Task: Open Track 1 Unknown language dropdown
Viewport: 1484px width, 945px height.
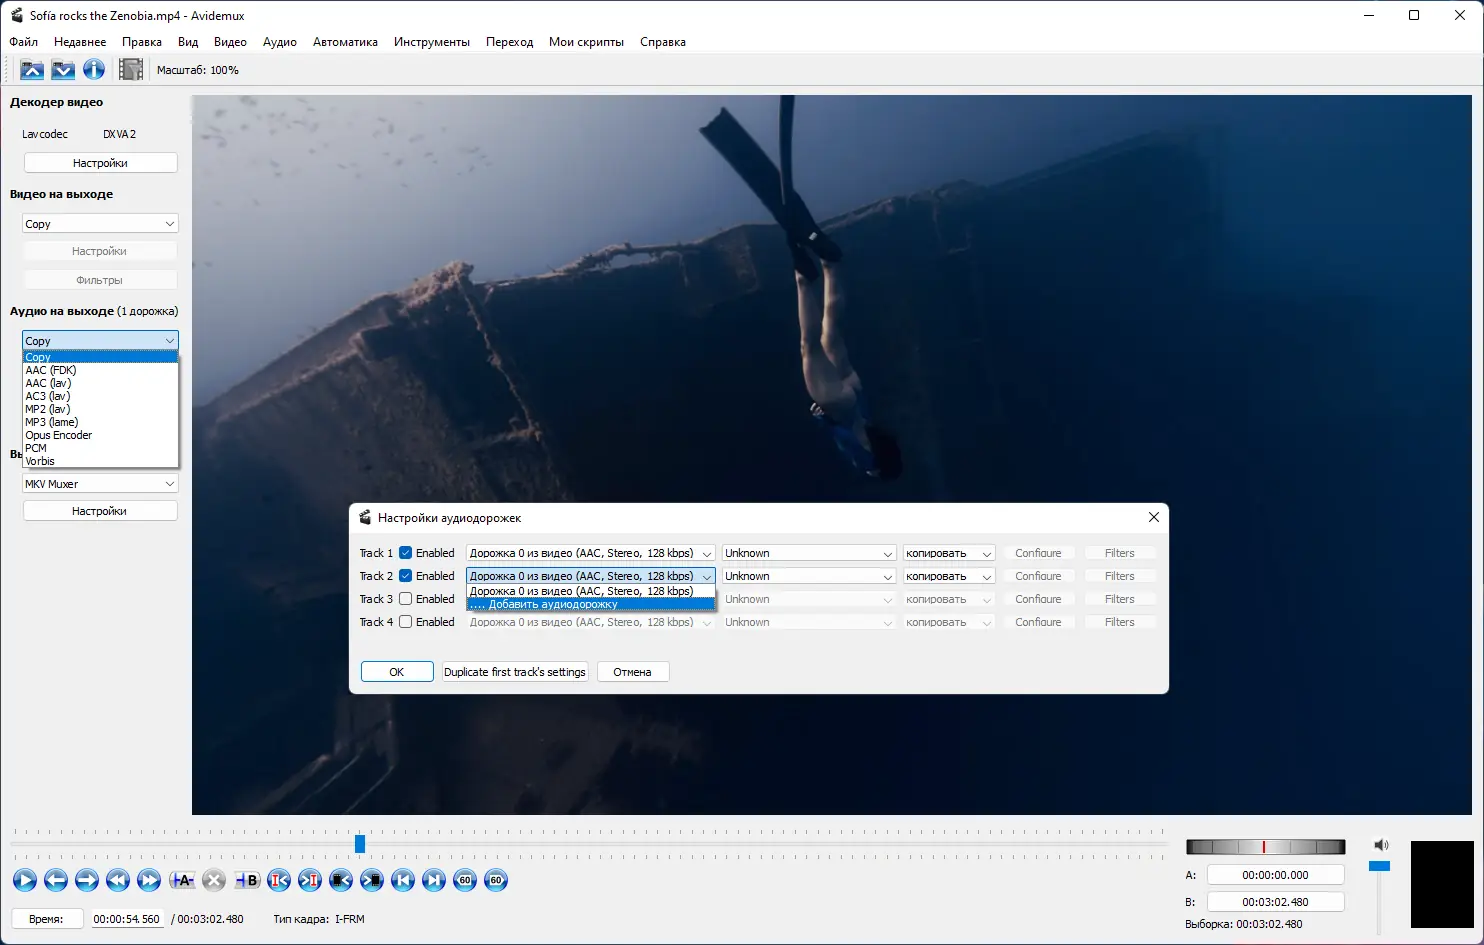Action: coord(808,553)
